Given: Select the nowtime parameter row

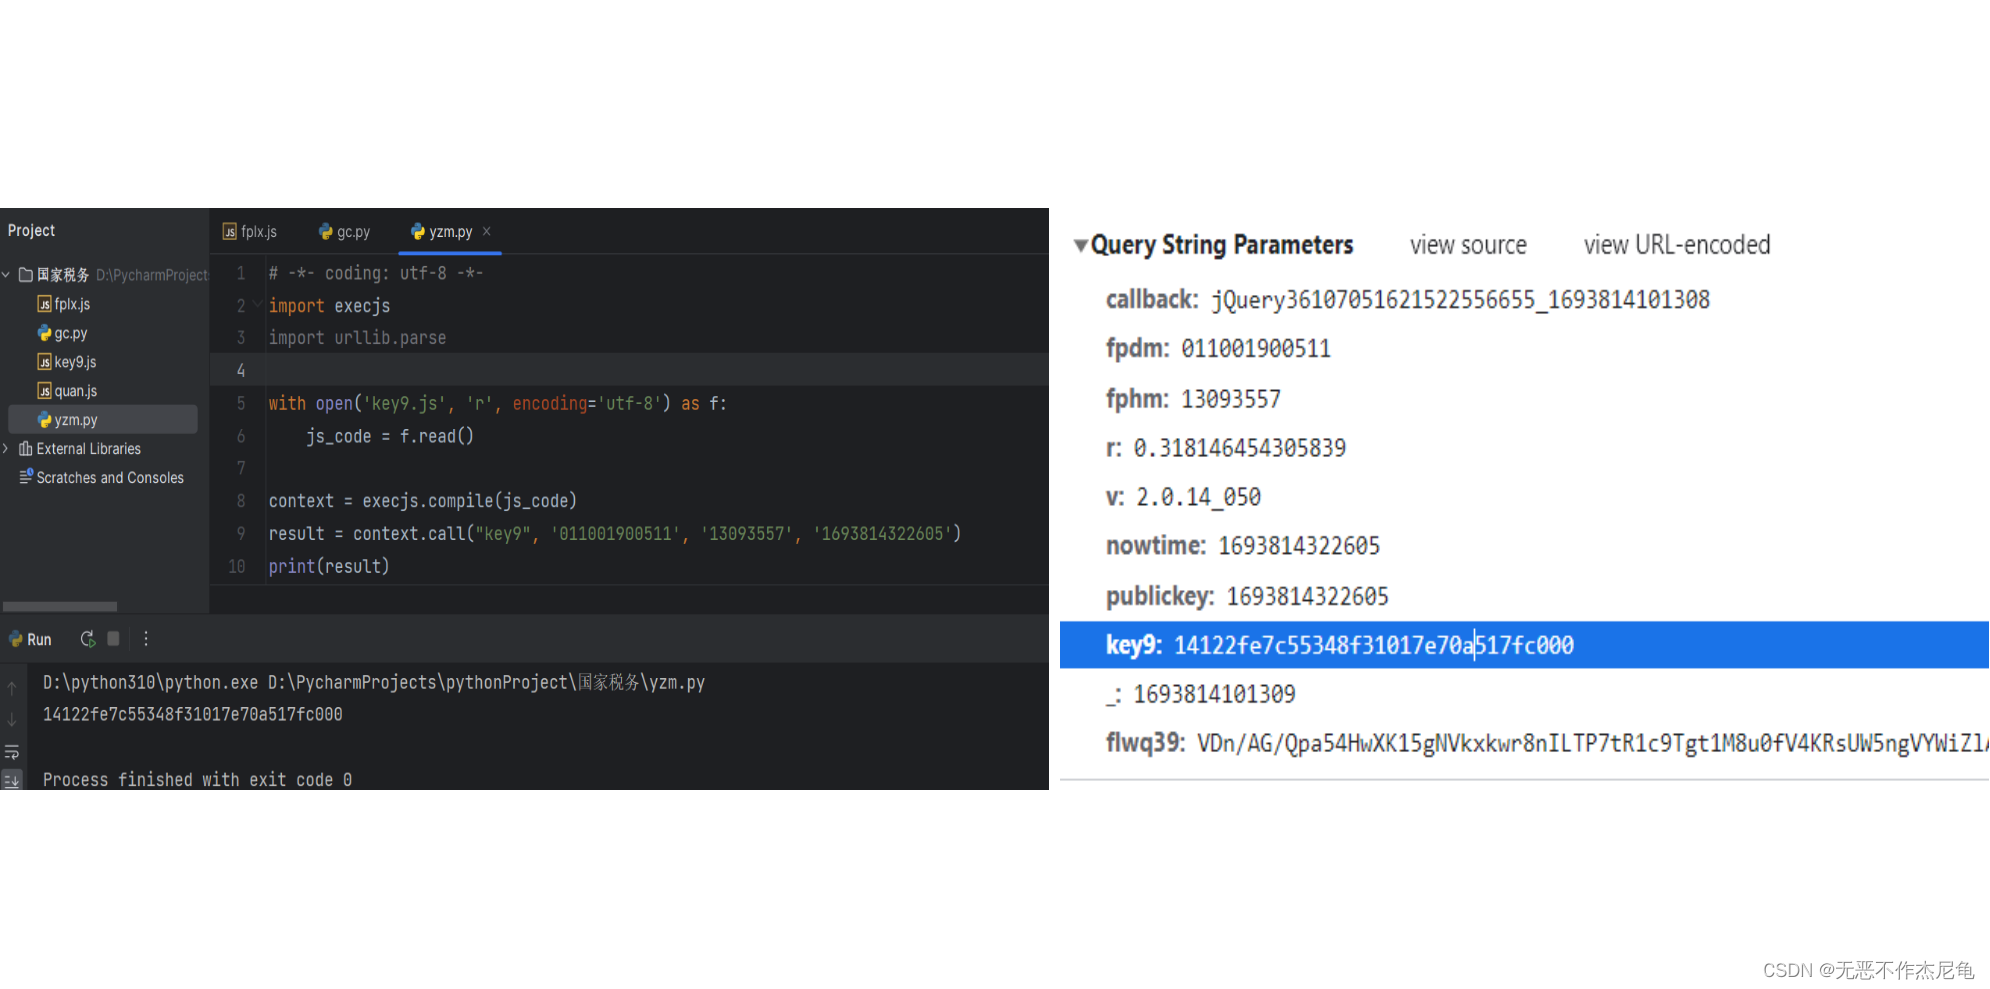Looking at the screenshot, I should click(1243, 546).
